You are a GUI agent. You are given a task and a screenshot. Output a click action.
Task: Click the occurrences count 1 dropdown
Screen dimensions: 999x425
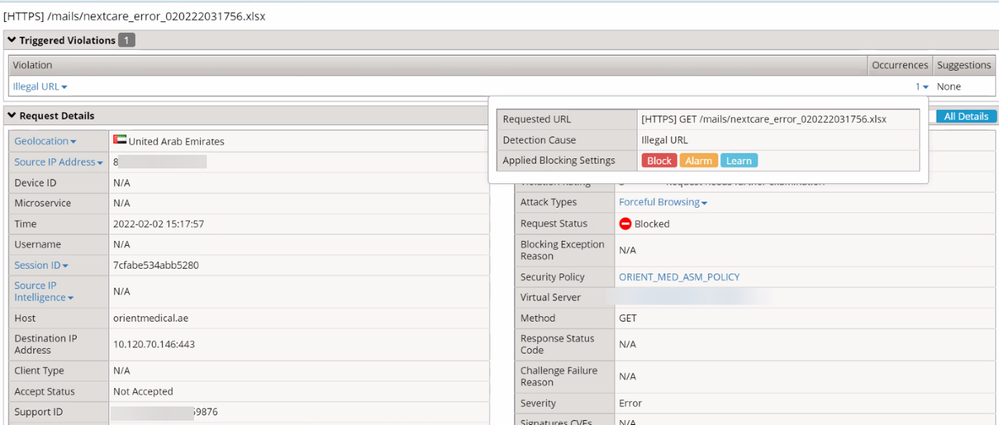(x=920, y=87)
